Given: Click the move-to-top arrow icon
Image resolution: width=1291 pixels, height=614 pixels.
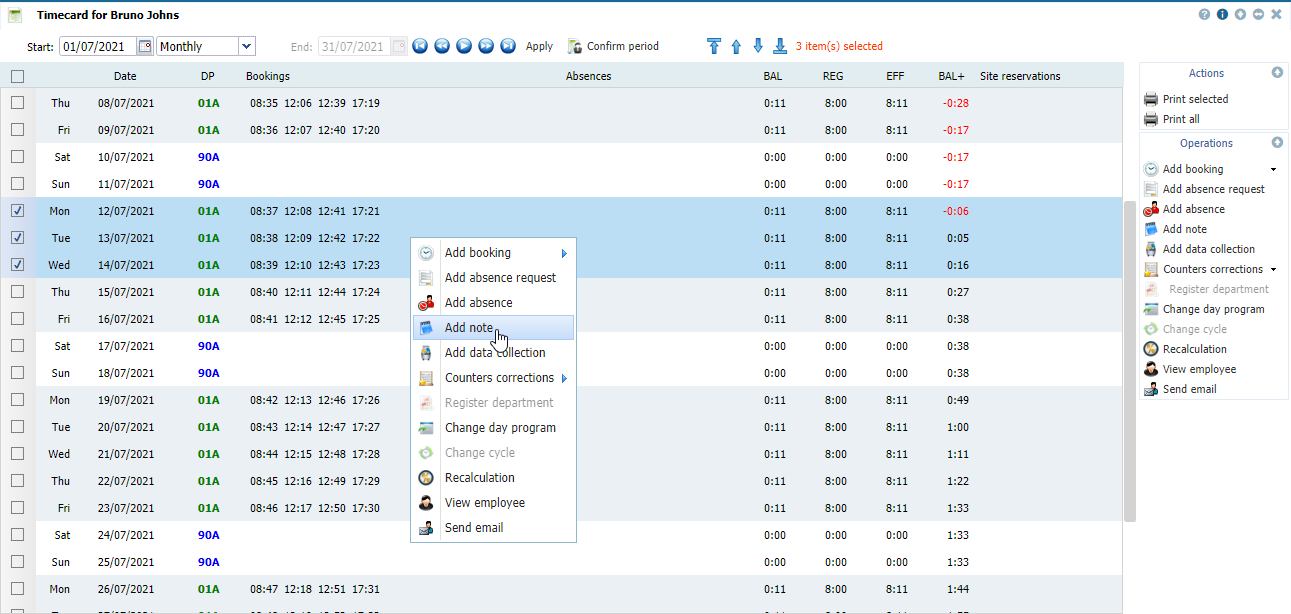Looking at the screenshot, I should click(713, 46).
